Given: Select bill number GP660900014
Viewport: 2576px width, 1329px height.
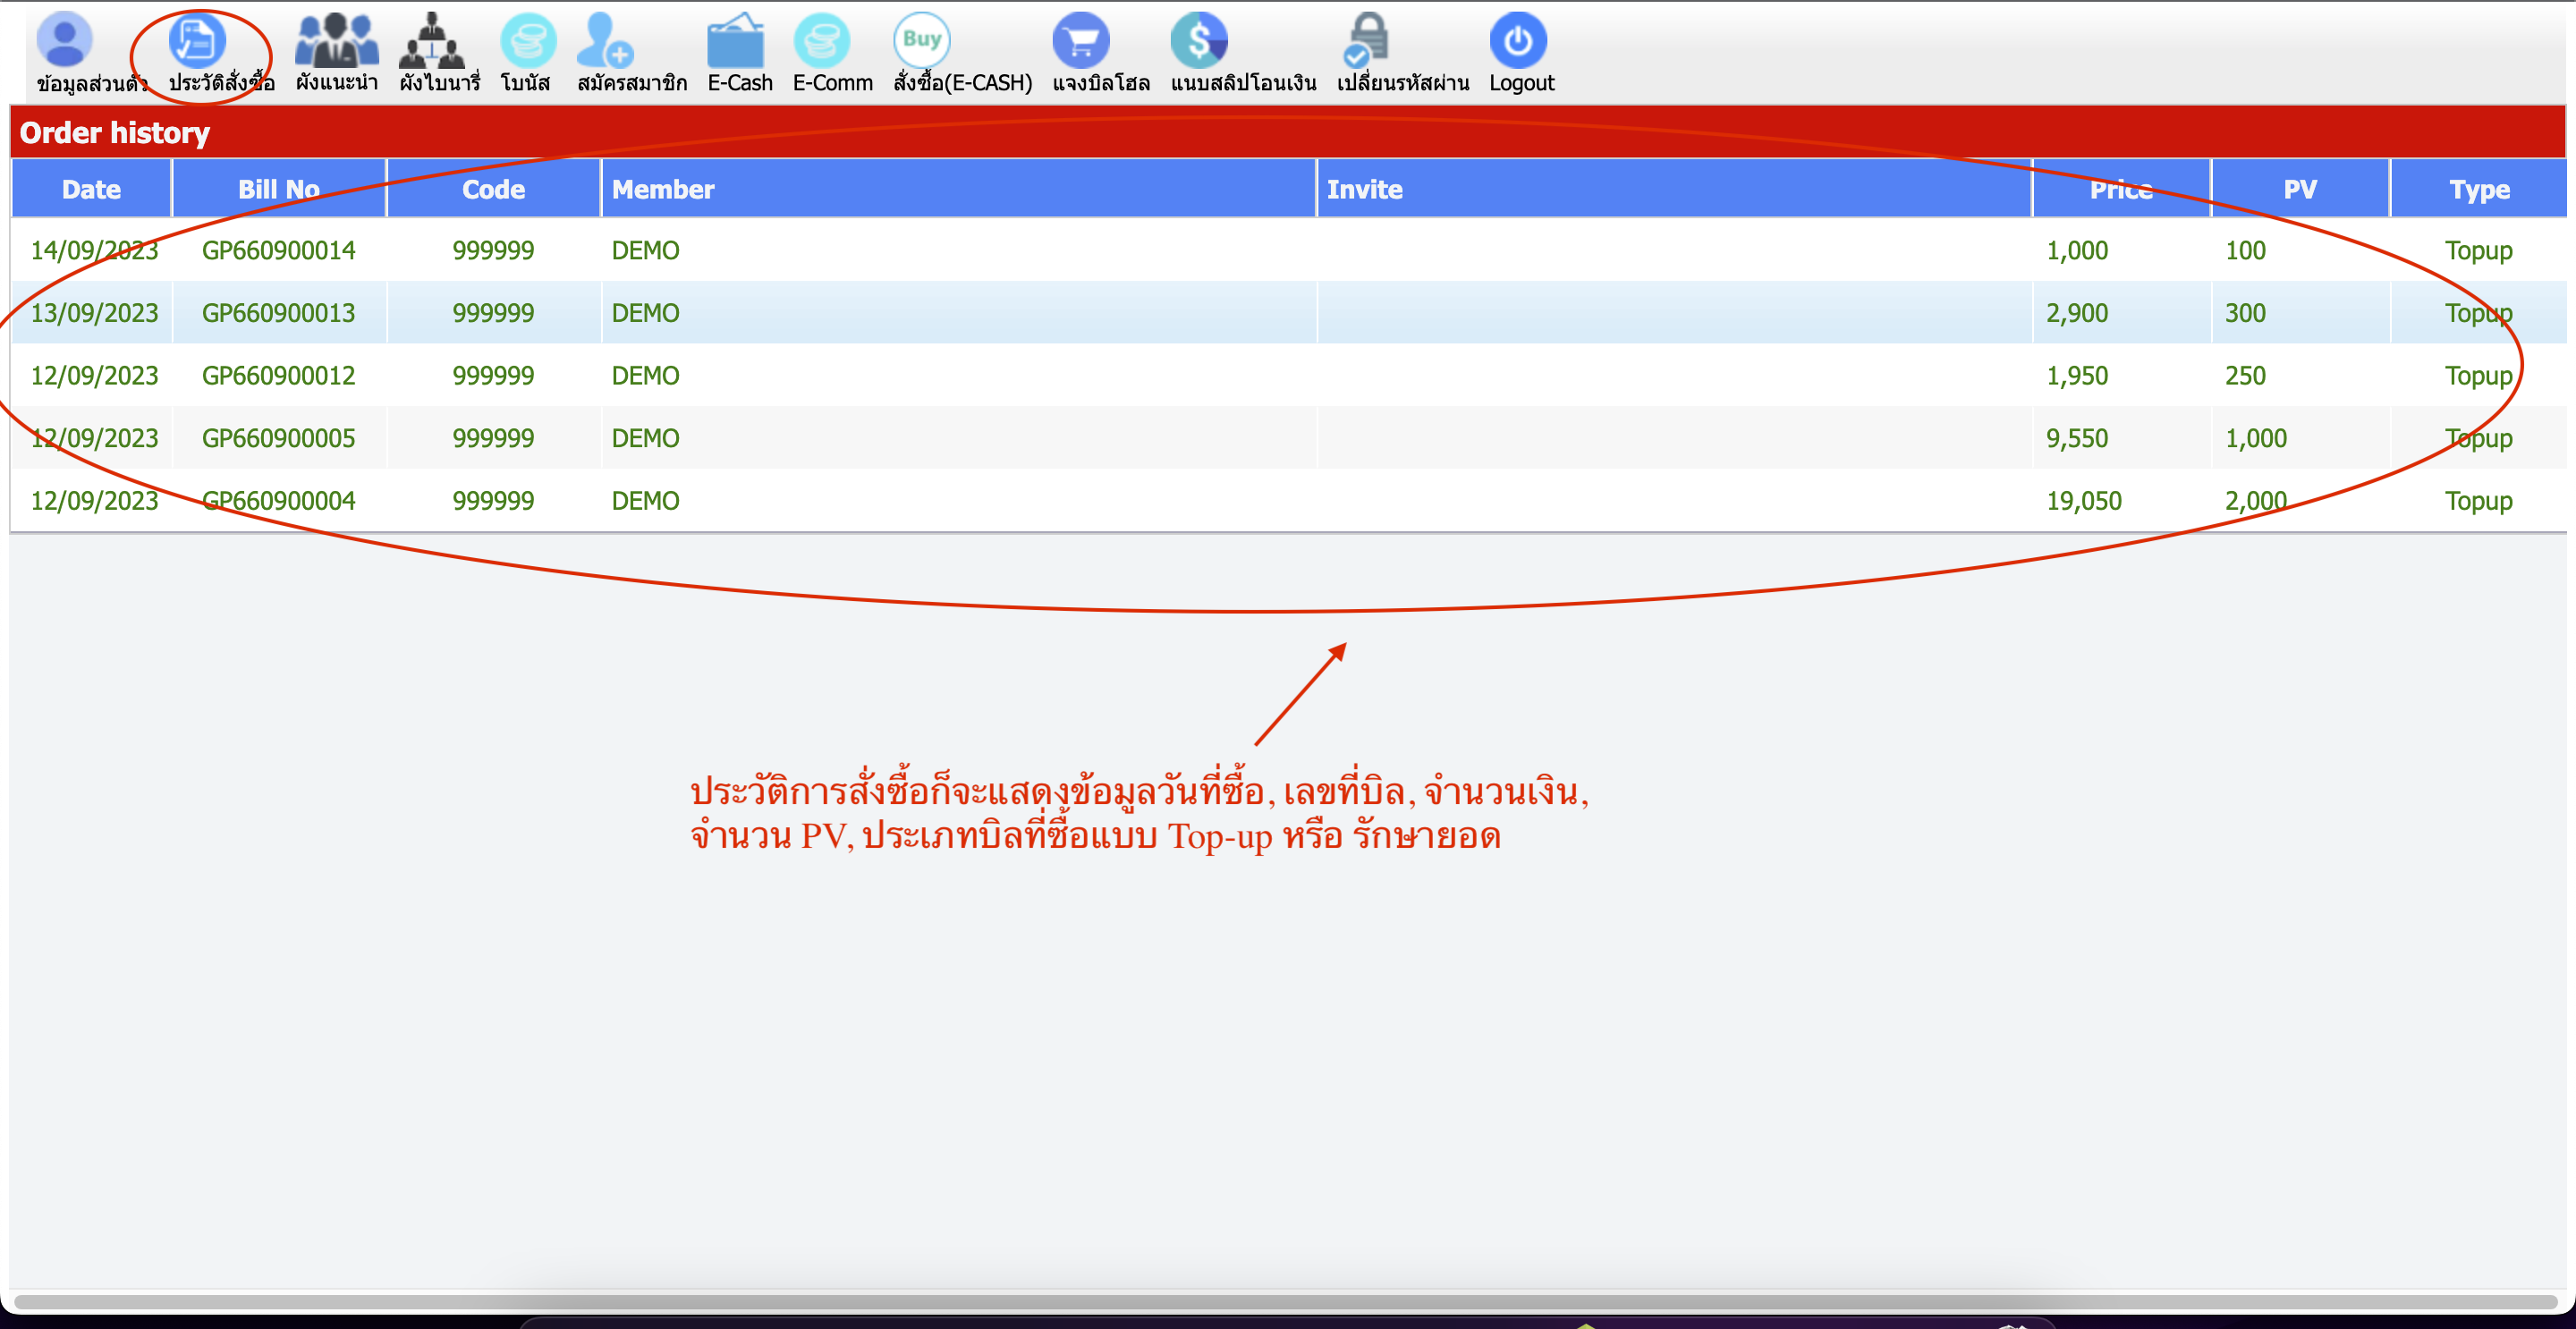Looking at the screenshot, I should (278, 250).
